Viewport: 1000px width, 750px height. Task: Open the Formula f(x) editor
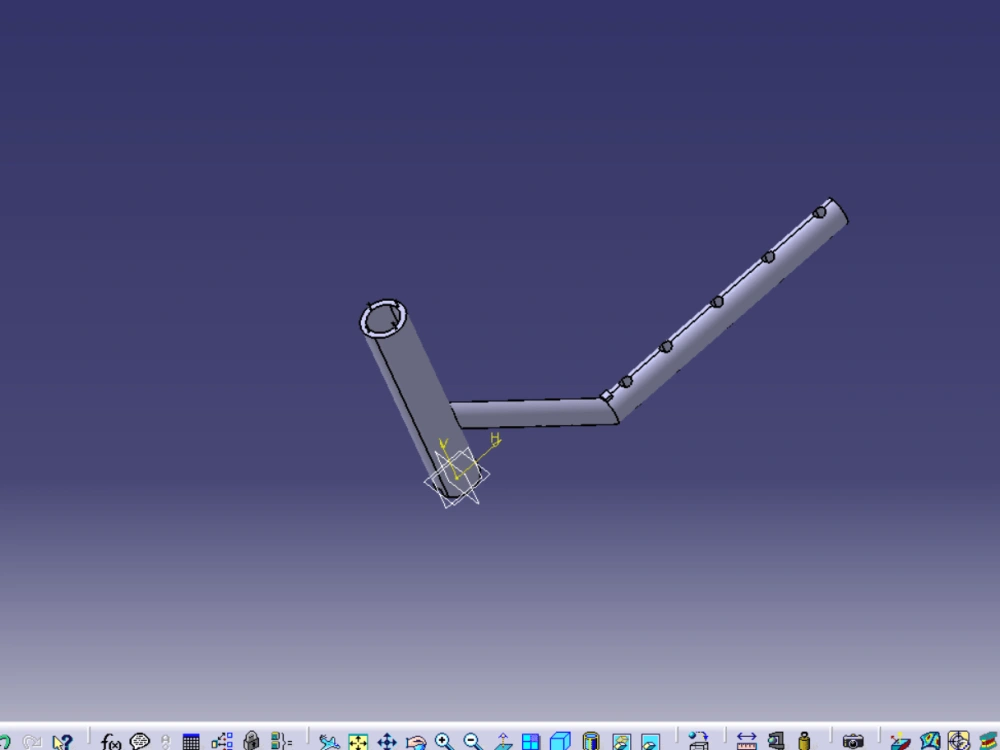pyautogui.click(x=111, y=742)
